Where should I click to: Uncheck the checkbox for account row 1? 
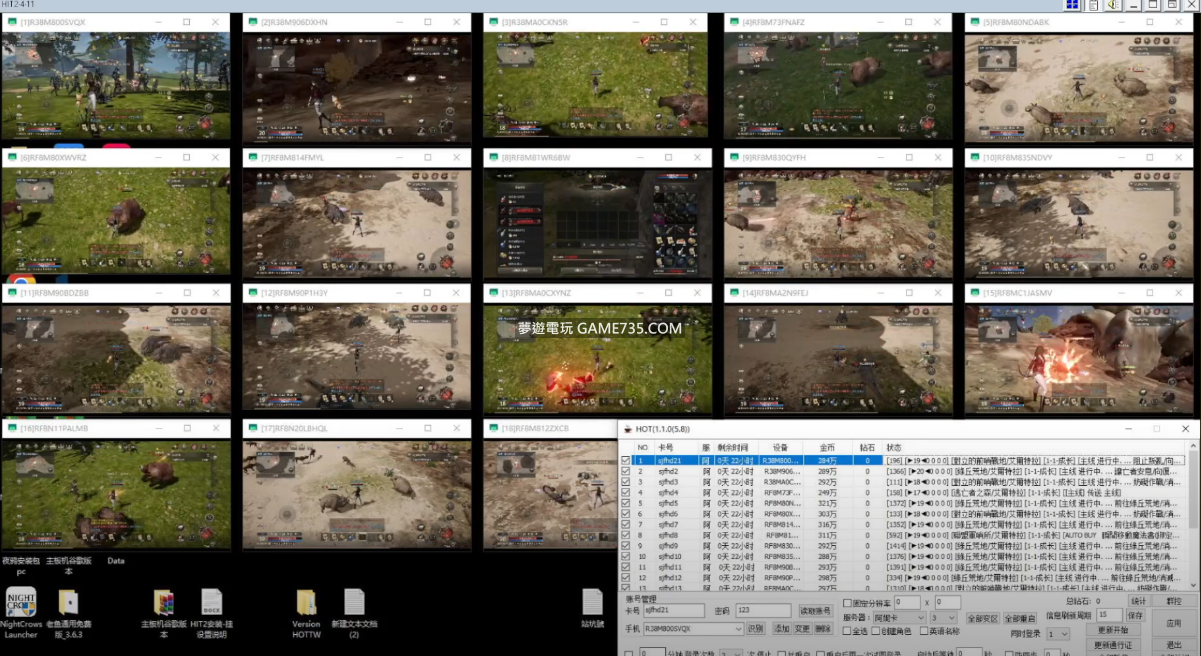pos(626,461)
